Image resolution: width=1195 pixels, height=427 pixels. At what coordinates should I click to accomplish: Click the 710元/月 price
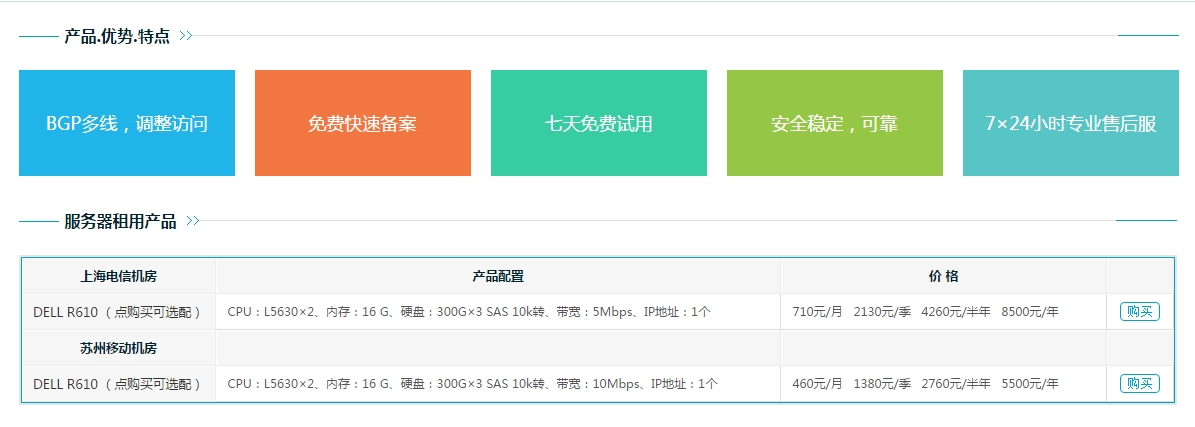tap(817, 312)
